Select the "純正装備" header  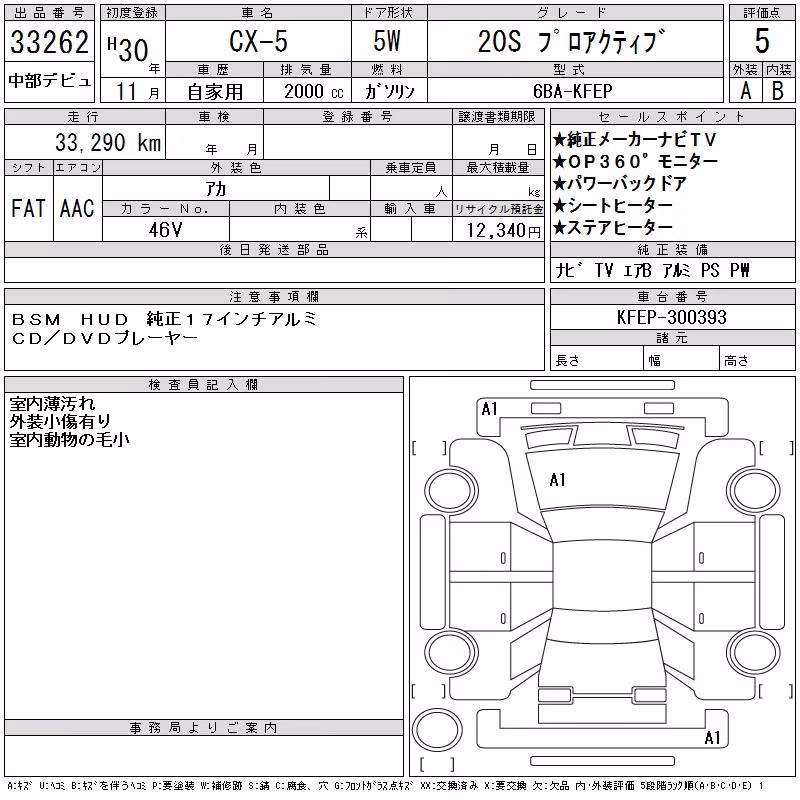click(672, 249)
